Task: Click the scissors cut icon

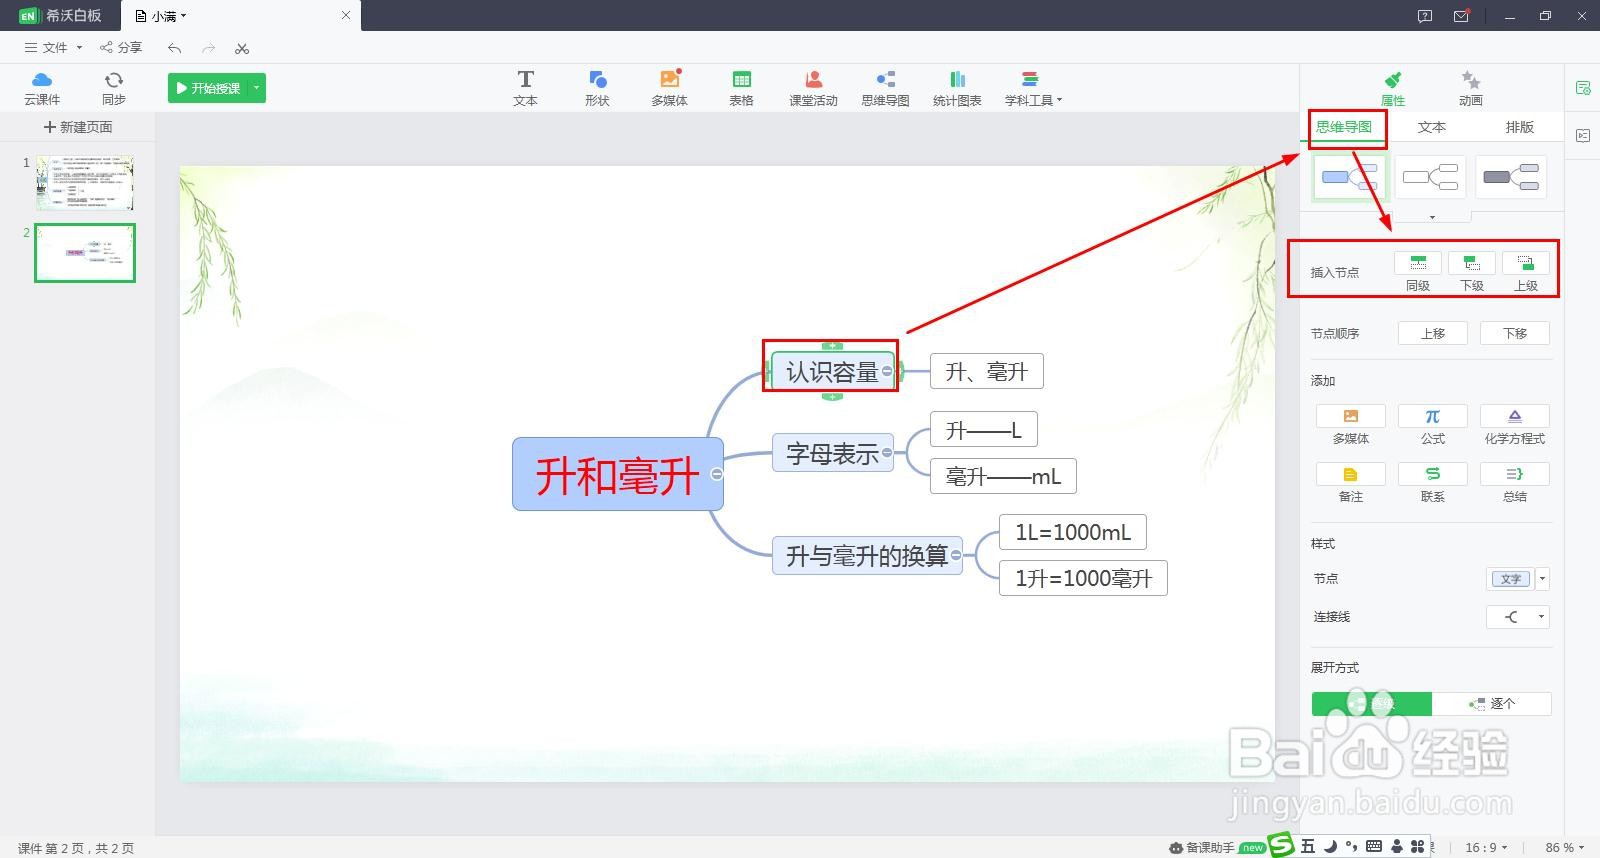Action: click(242, 47)
